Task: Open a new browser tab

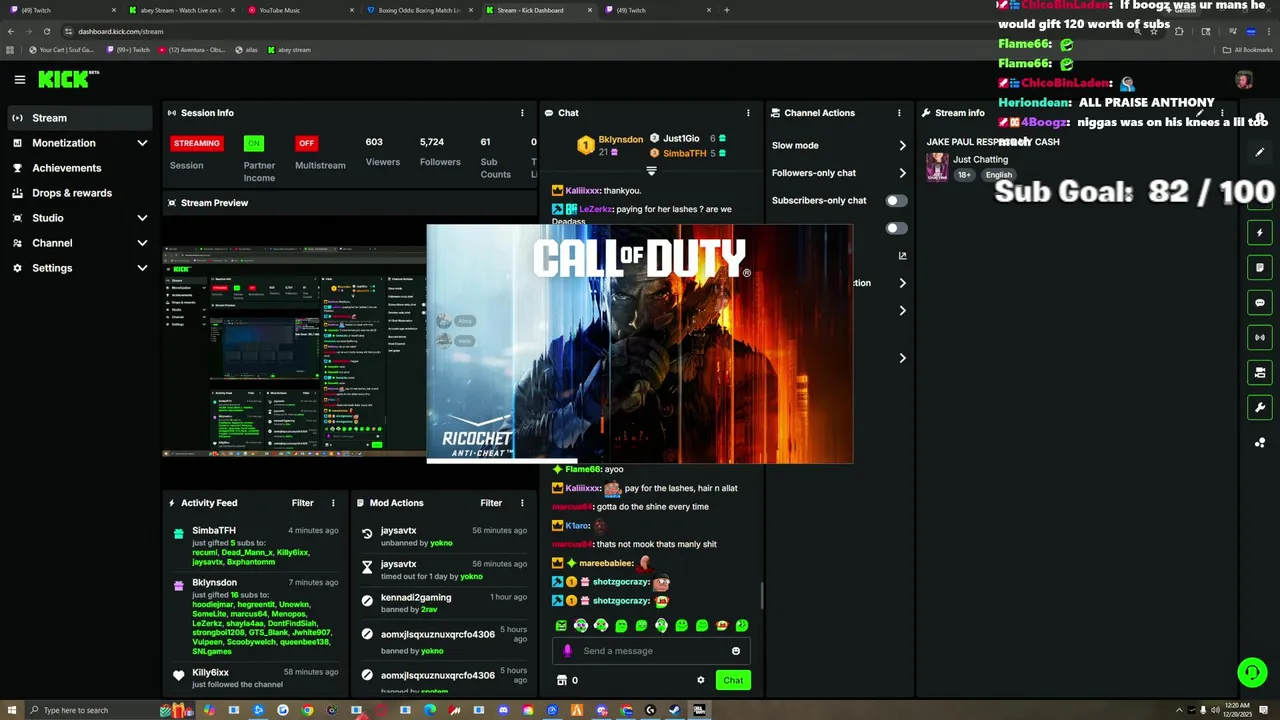Action: pyautogui.click(x=727, y=10)
